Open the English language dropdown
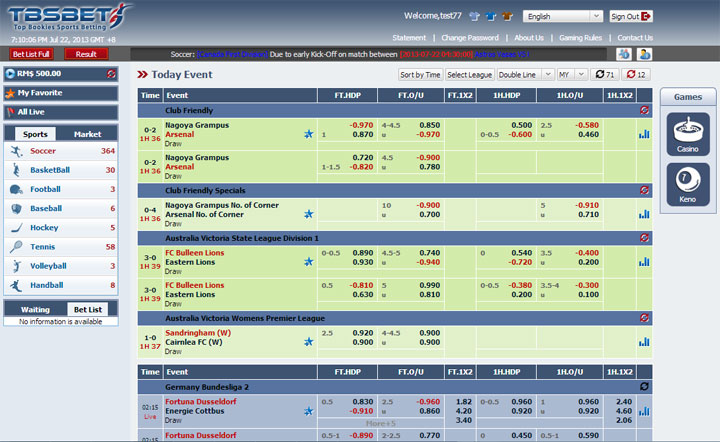Screen dimensions: 720x442 pos(563,17)
